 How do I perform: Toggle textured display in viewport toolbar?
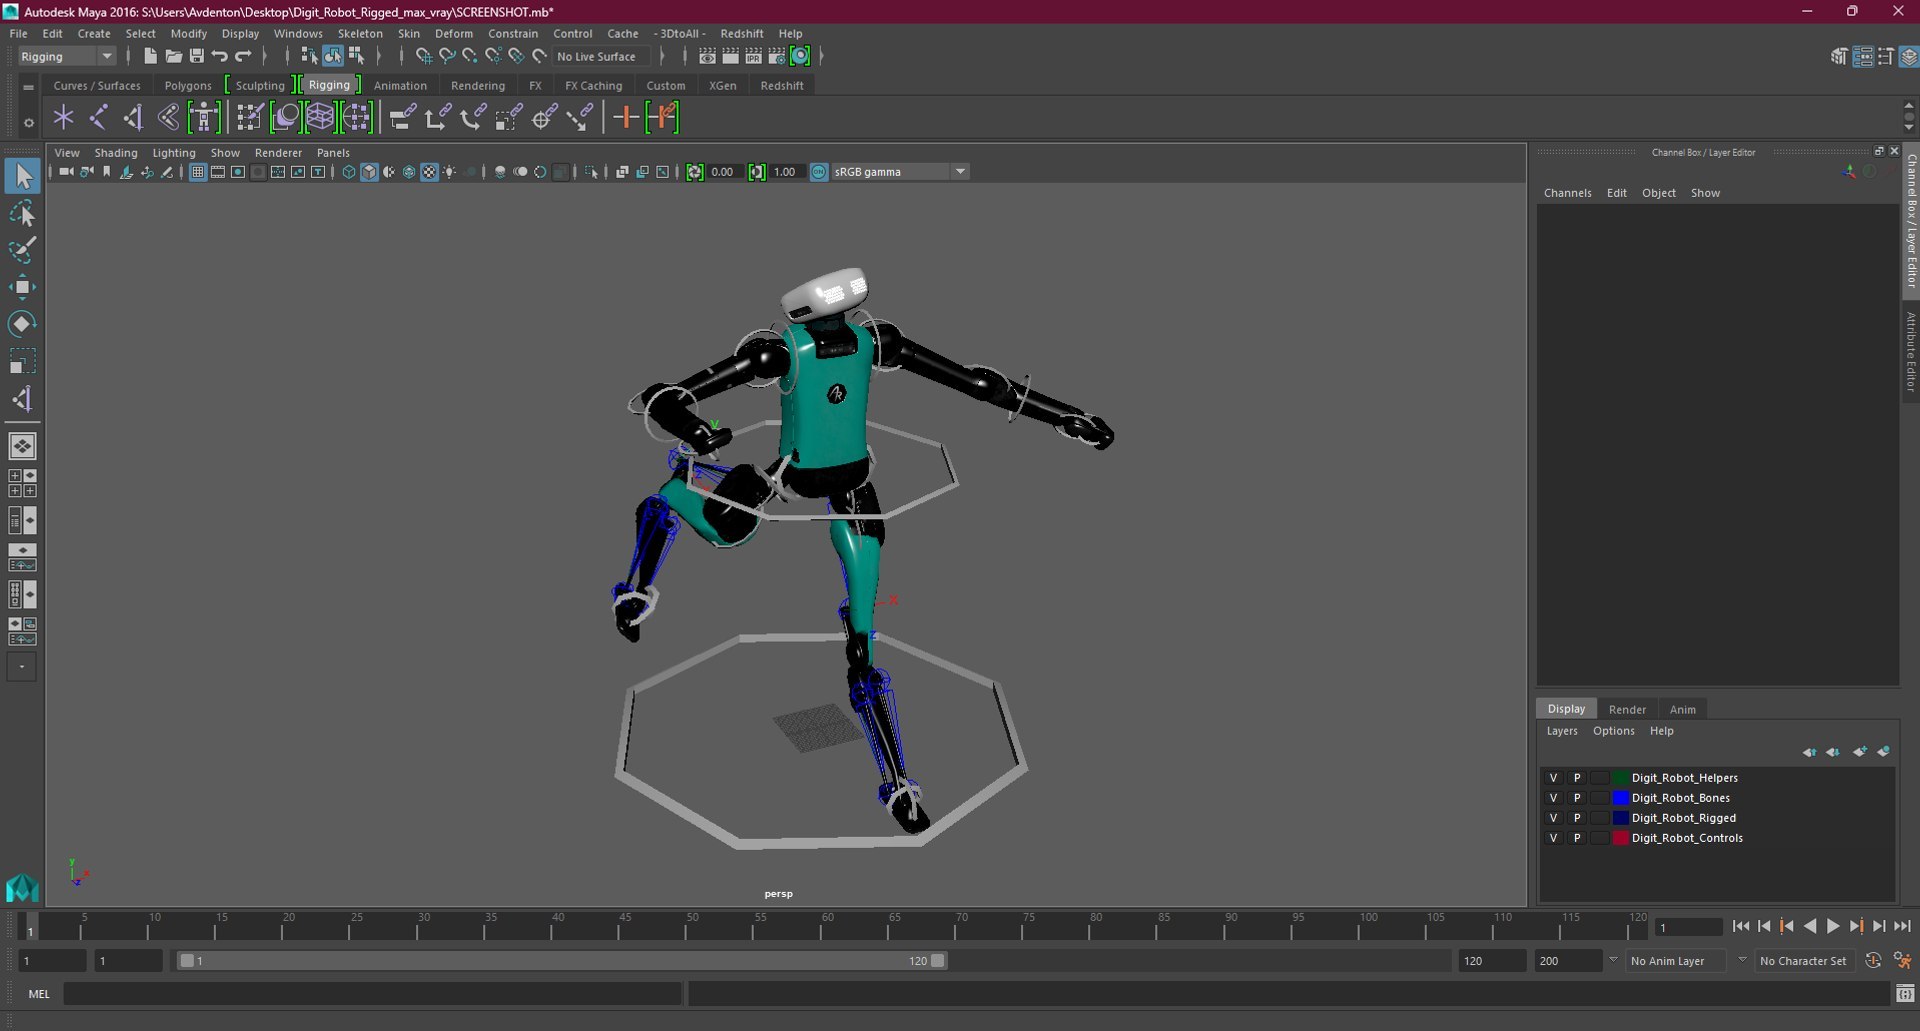coord(429,172)
